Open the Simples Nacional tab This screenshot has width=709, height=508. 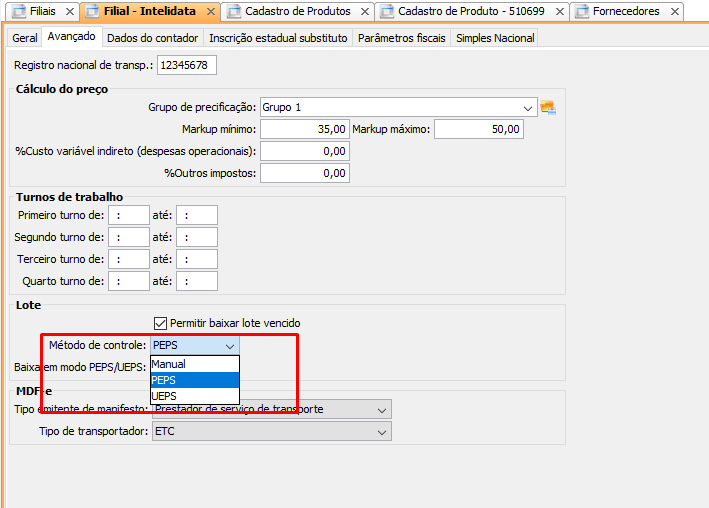coord(495,38)
